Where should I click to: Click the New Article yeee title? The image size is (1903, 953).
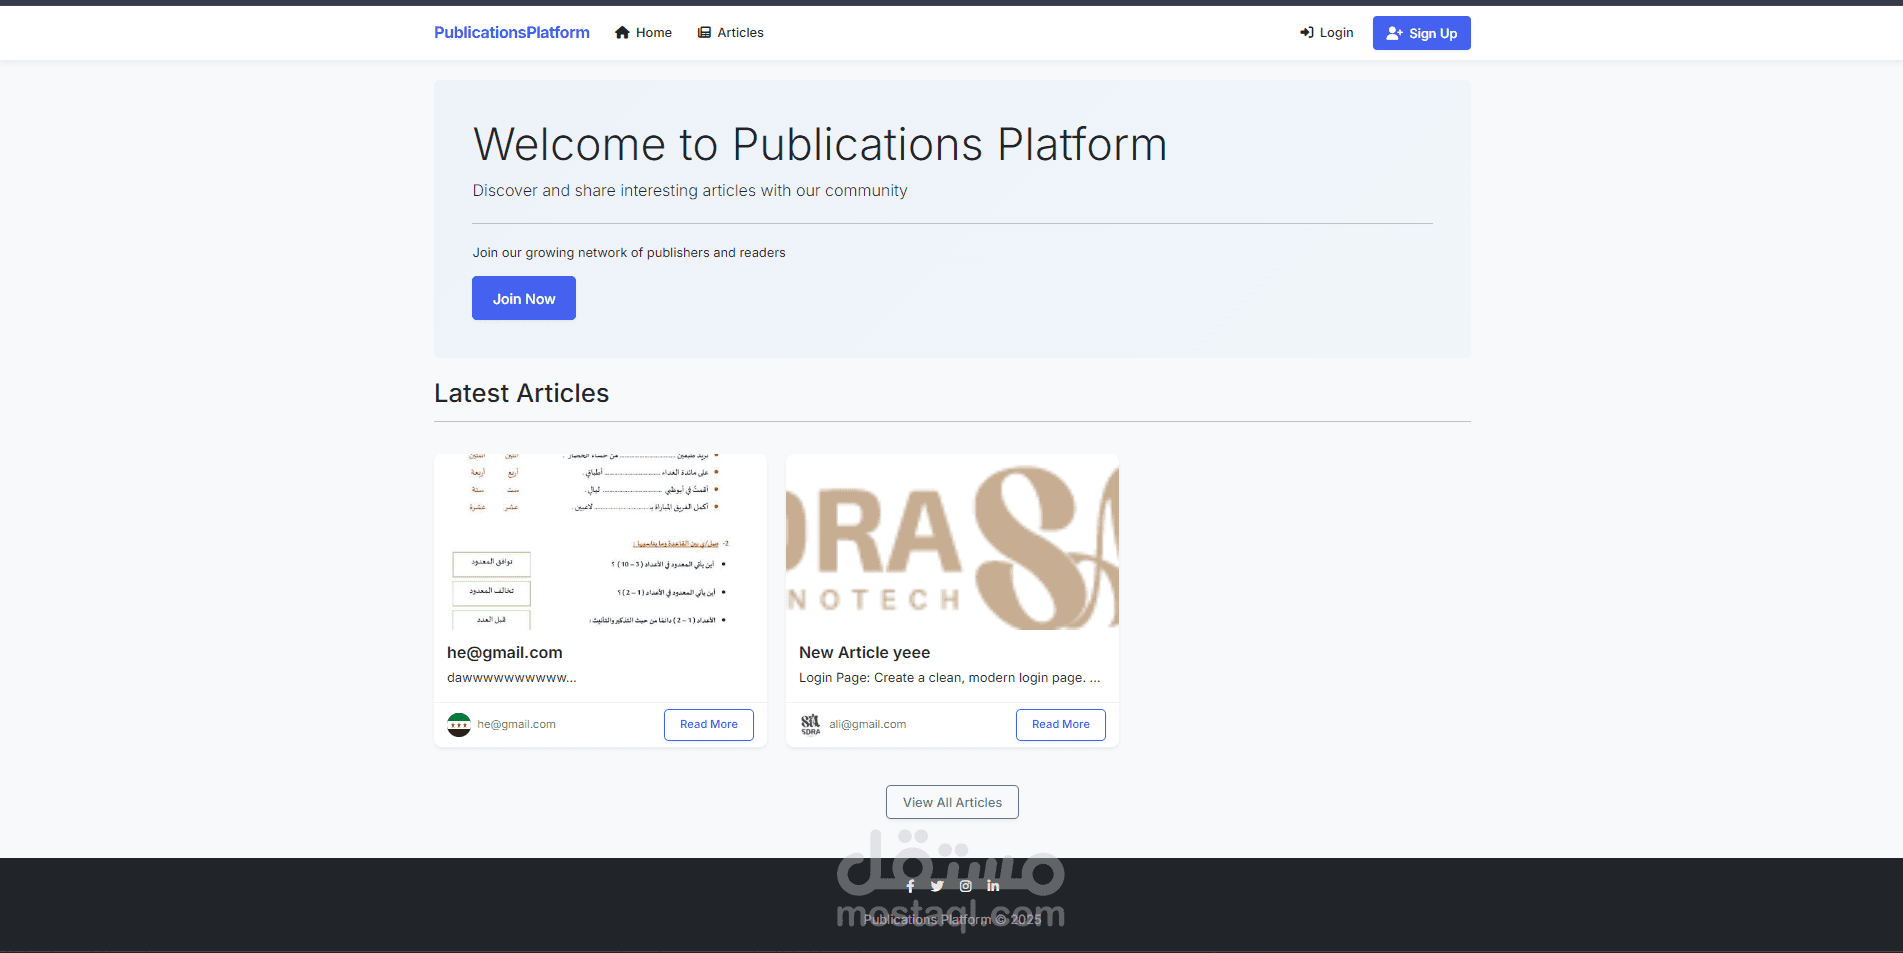coord(864,652)
